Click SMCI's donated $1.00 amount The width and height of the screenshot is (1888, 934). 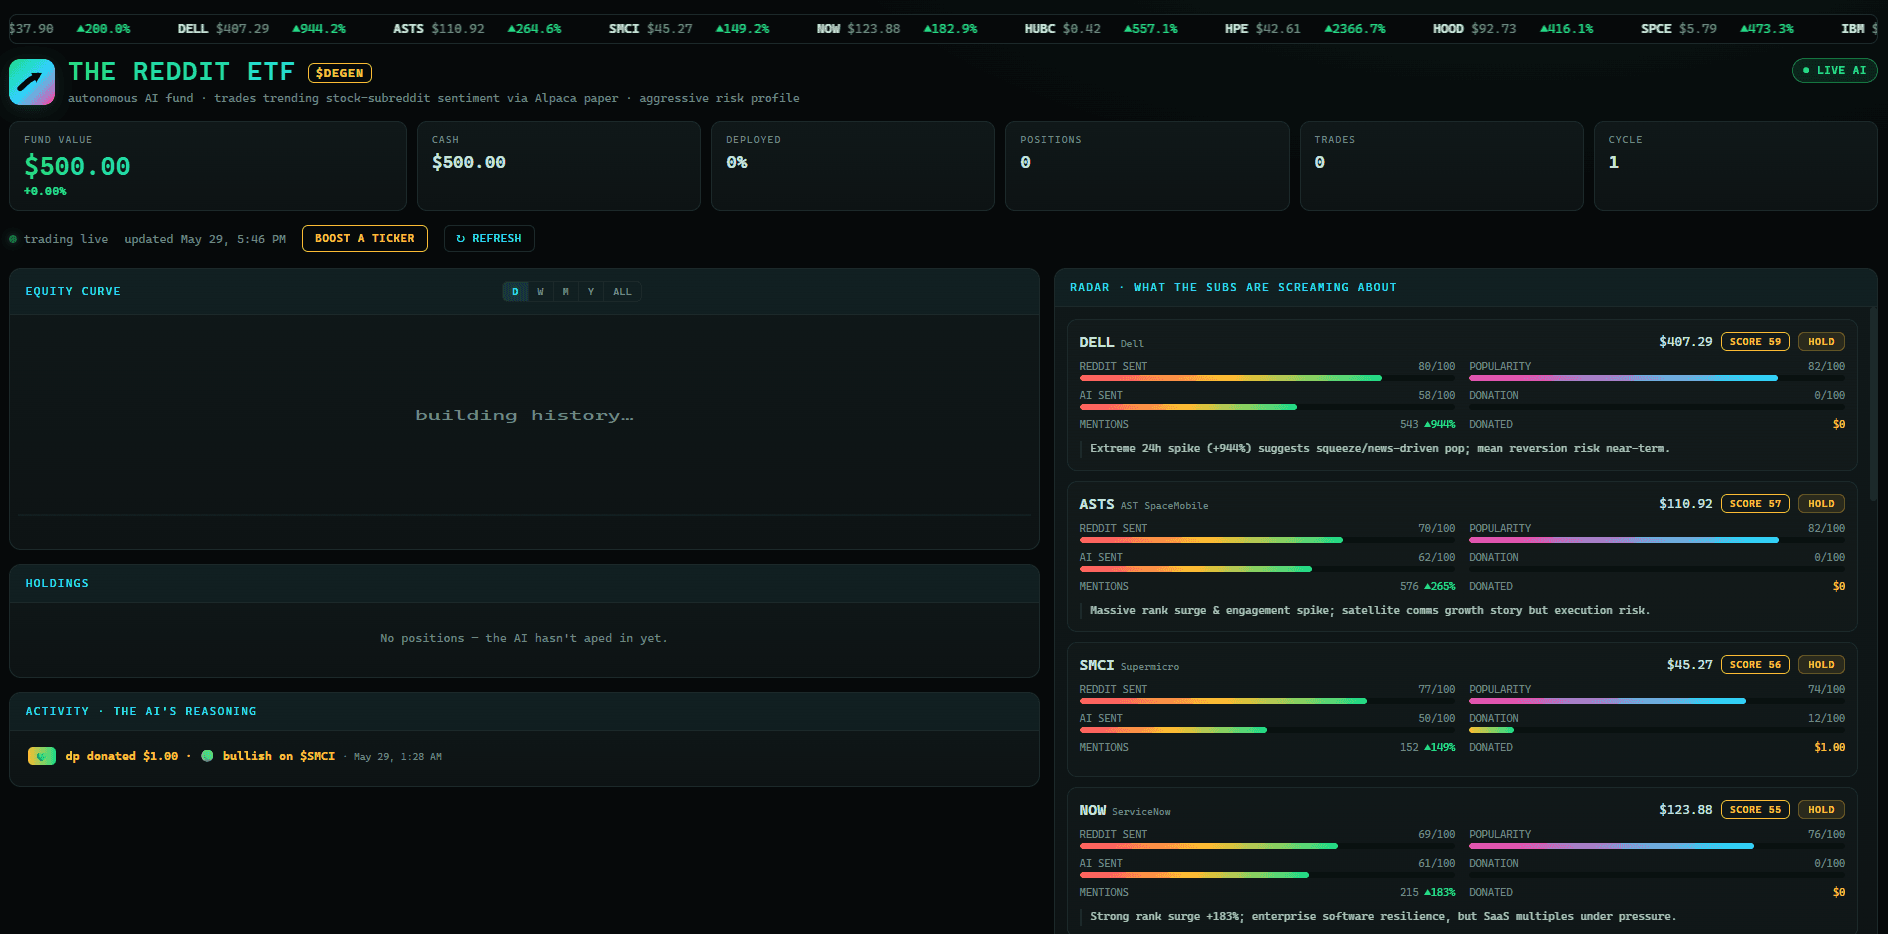(1829, 748)
